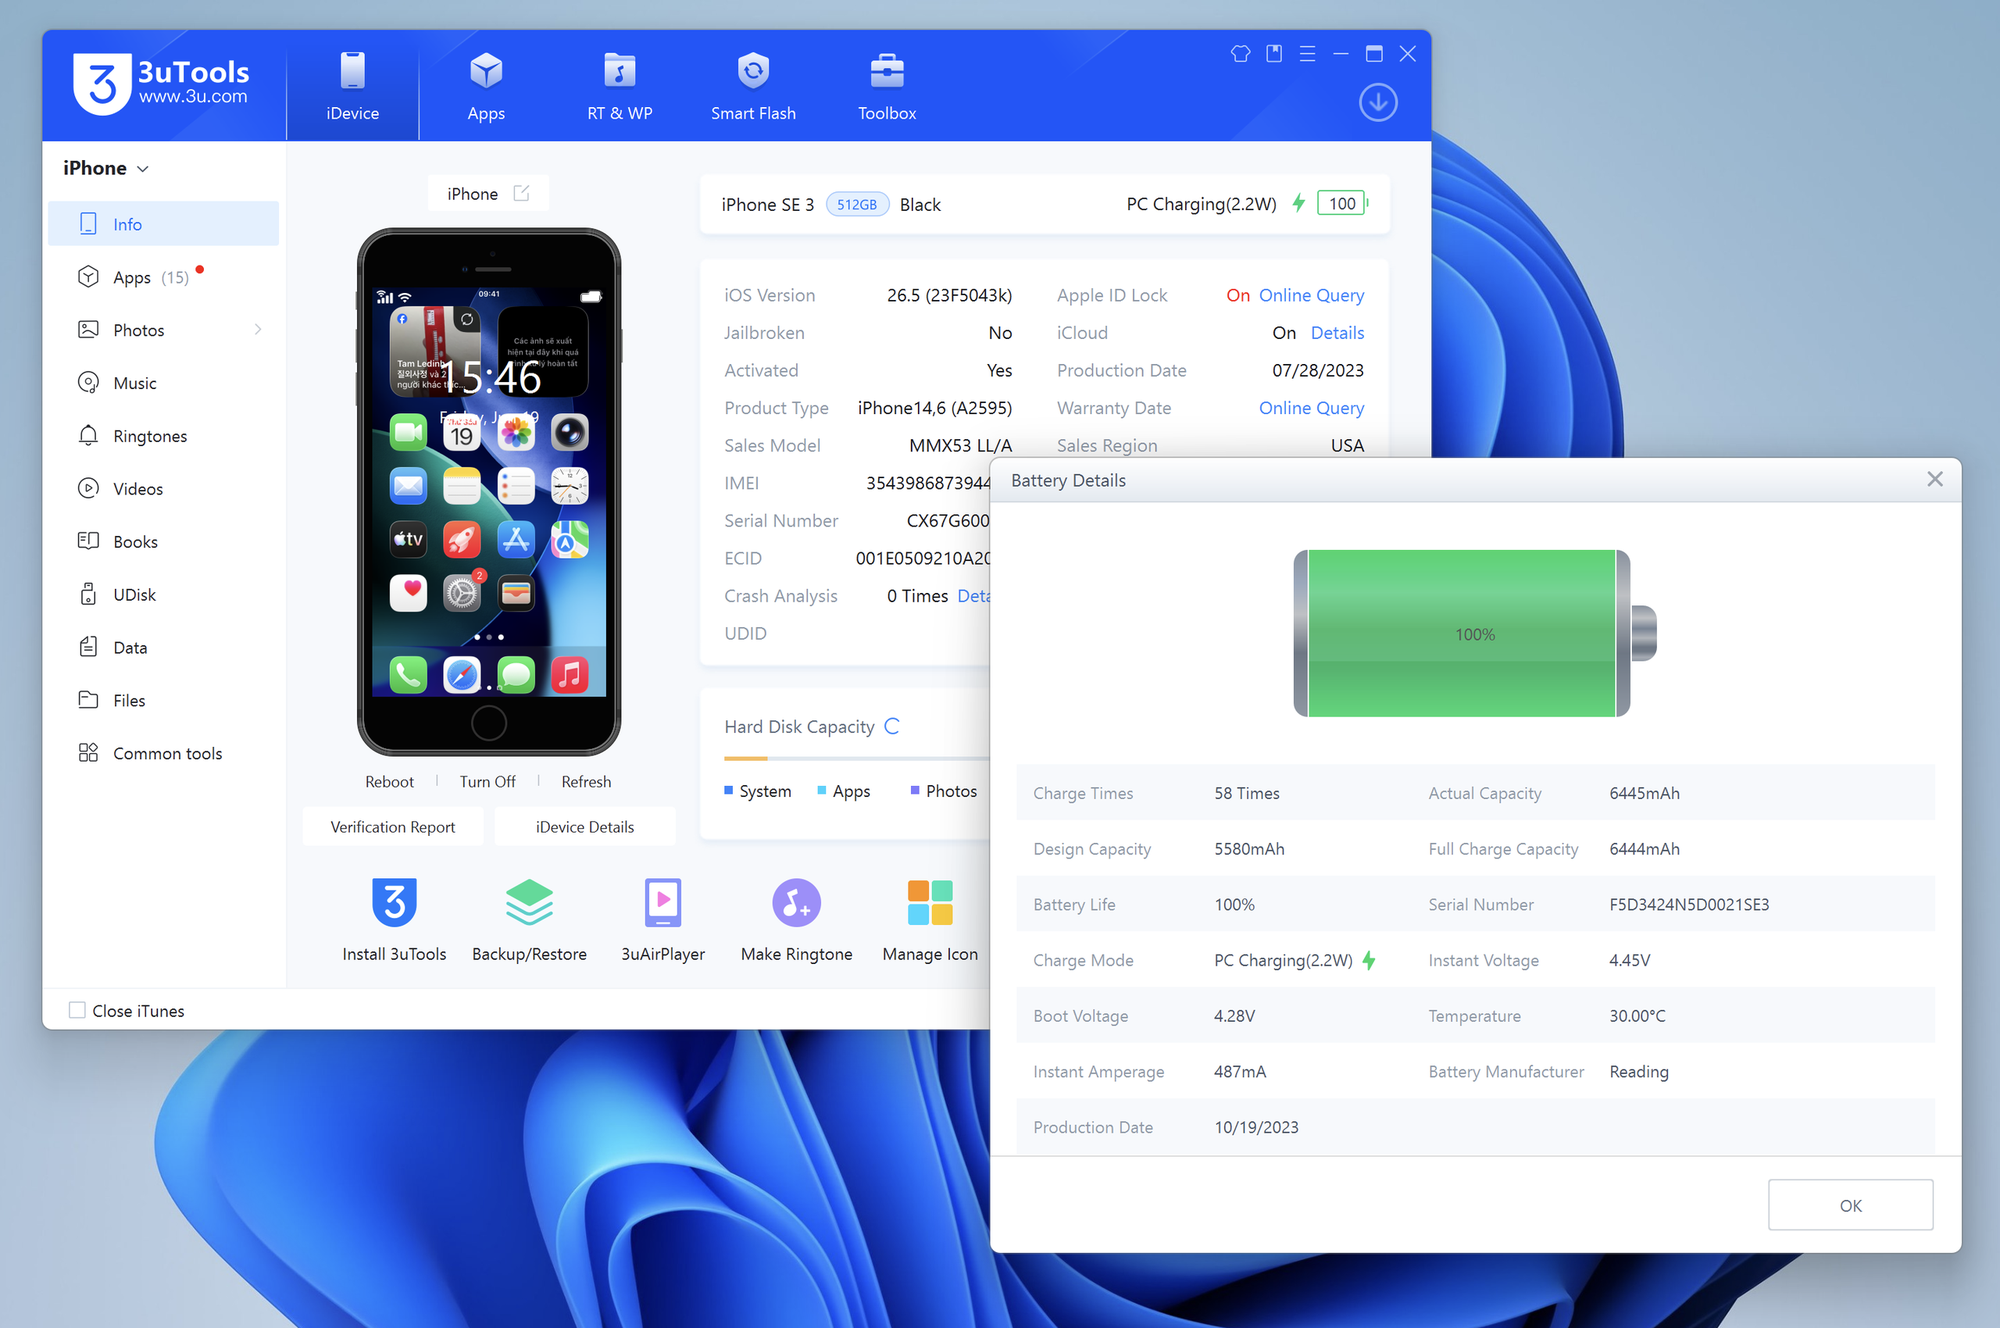Click the download manager arrow icon
Screen dimensions: 2000x1328
coord(1378,102)
